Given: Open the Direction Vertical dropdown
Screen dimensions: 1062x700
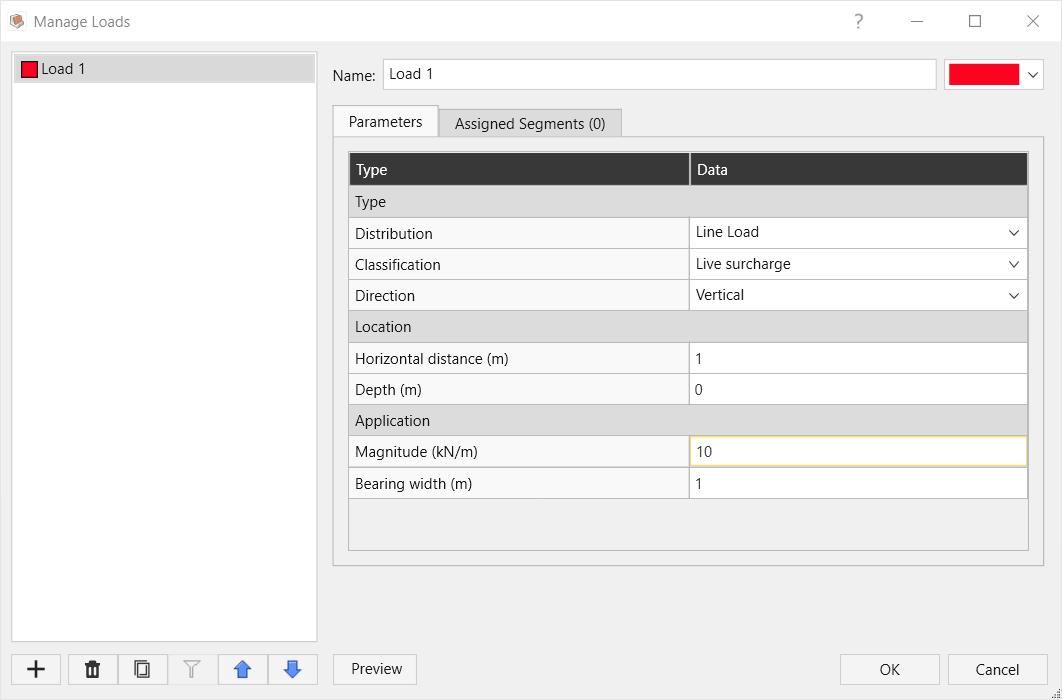Looking at the screenshot, I should pyautogui.click(x=858, y=295).
